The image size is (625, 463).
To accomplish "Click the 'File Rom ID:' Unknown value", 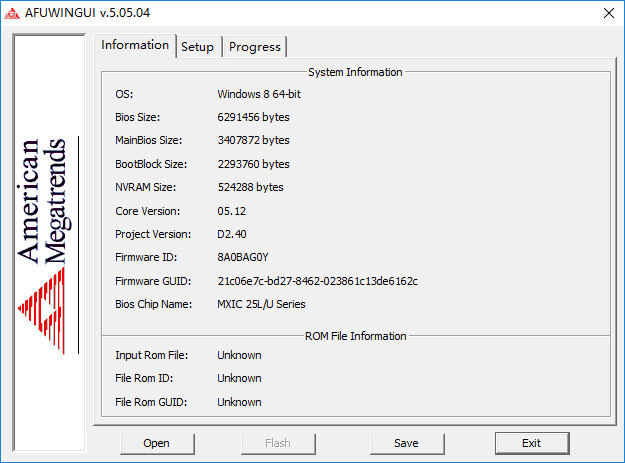I will (239, 379).
